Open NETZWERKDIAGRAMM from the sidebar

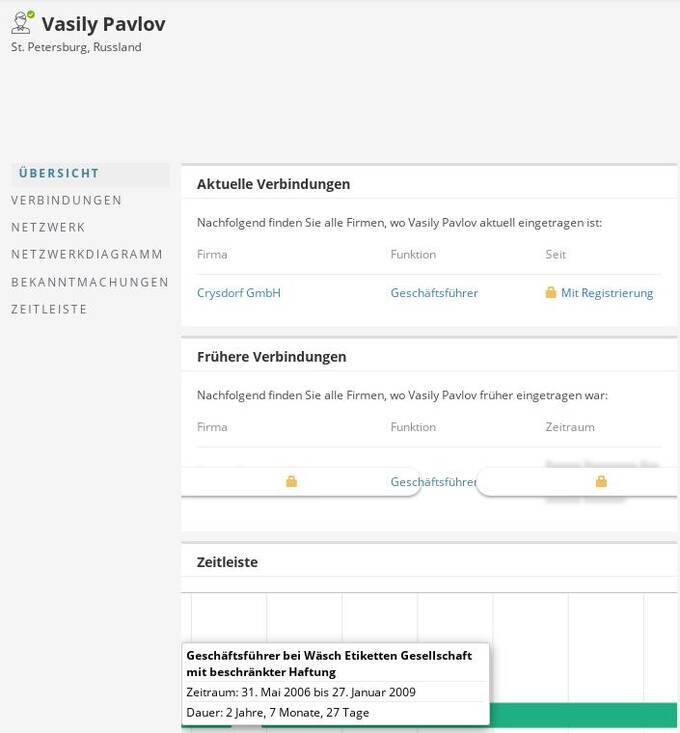coord(87,254)
